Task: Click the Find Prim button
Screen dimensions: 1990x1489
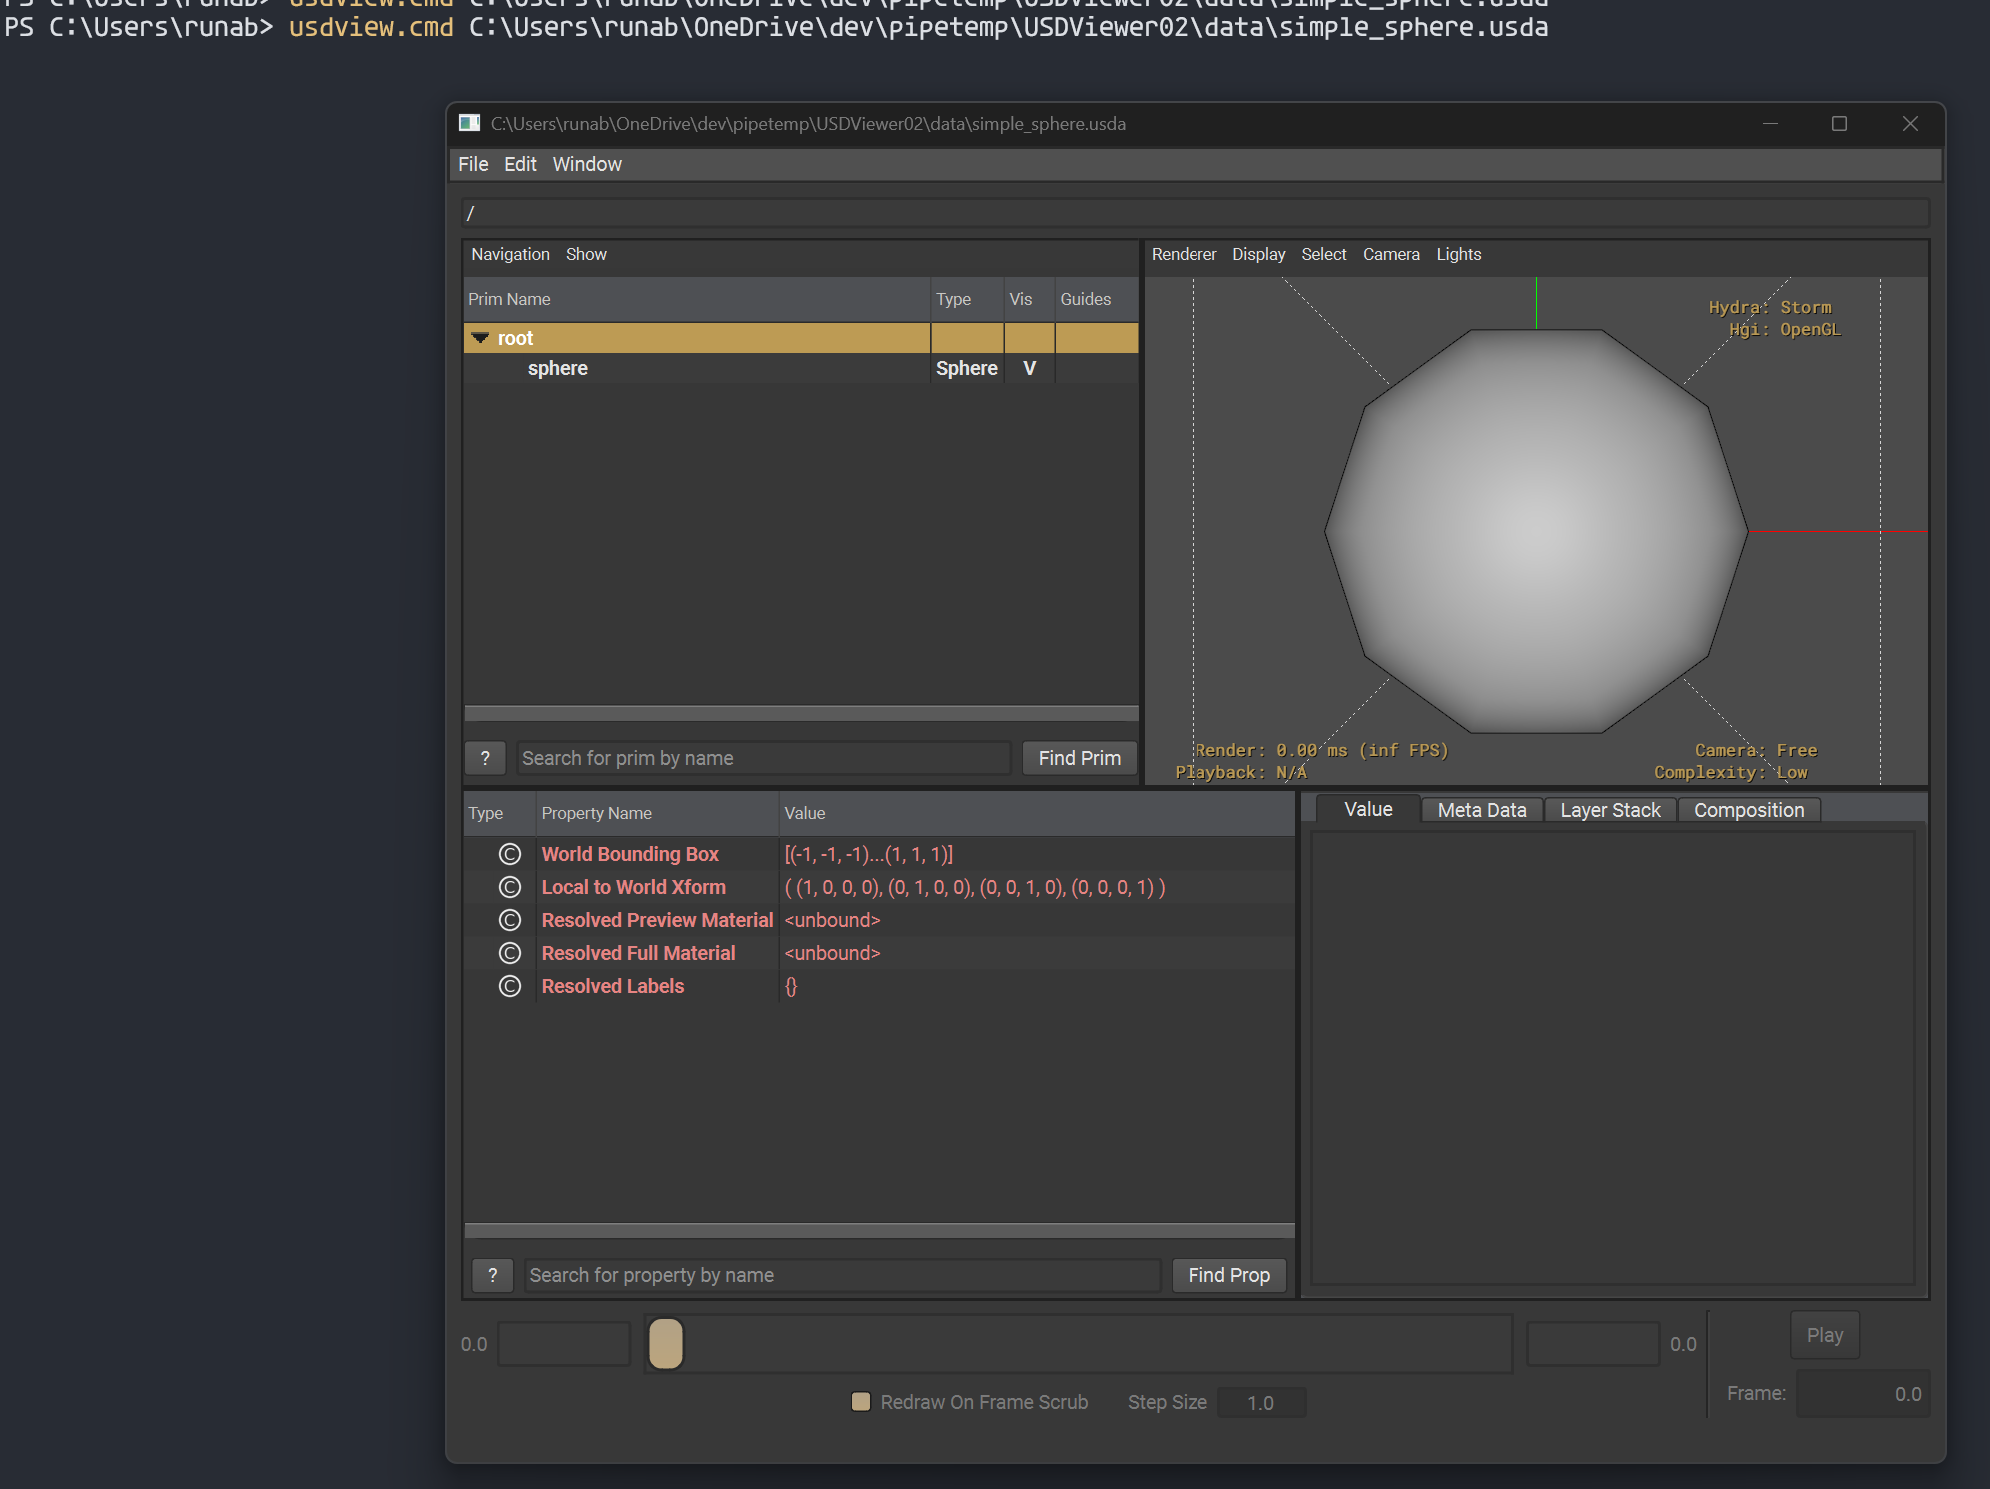Action: point(1079,758)
